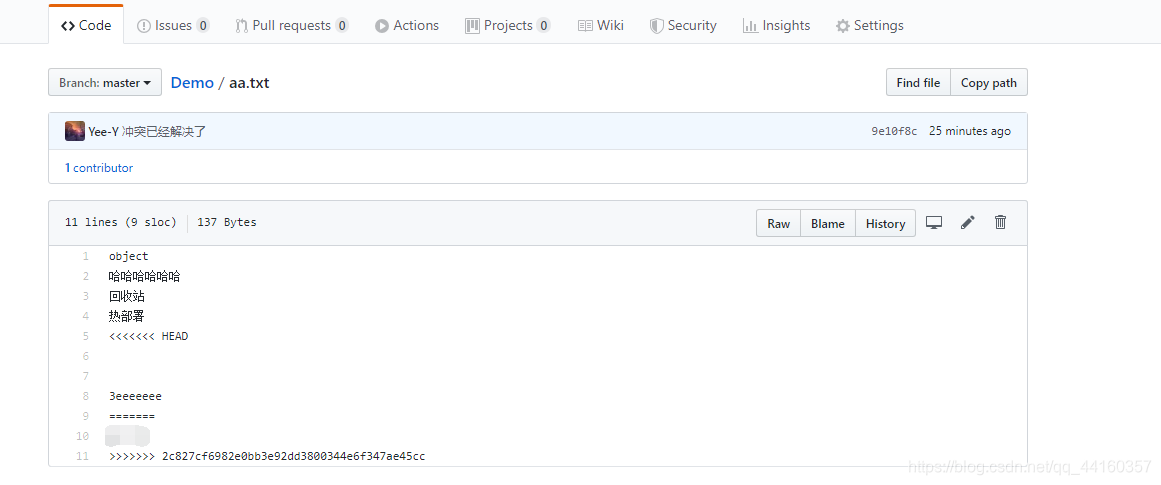Click the 回收站 line text
This screenshot has height=485, width=1161.
tap(127, 296)
